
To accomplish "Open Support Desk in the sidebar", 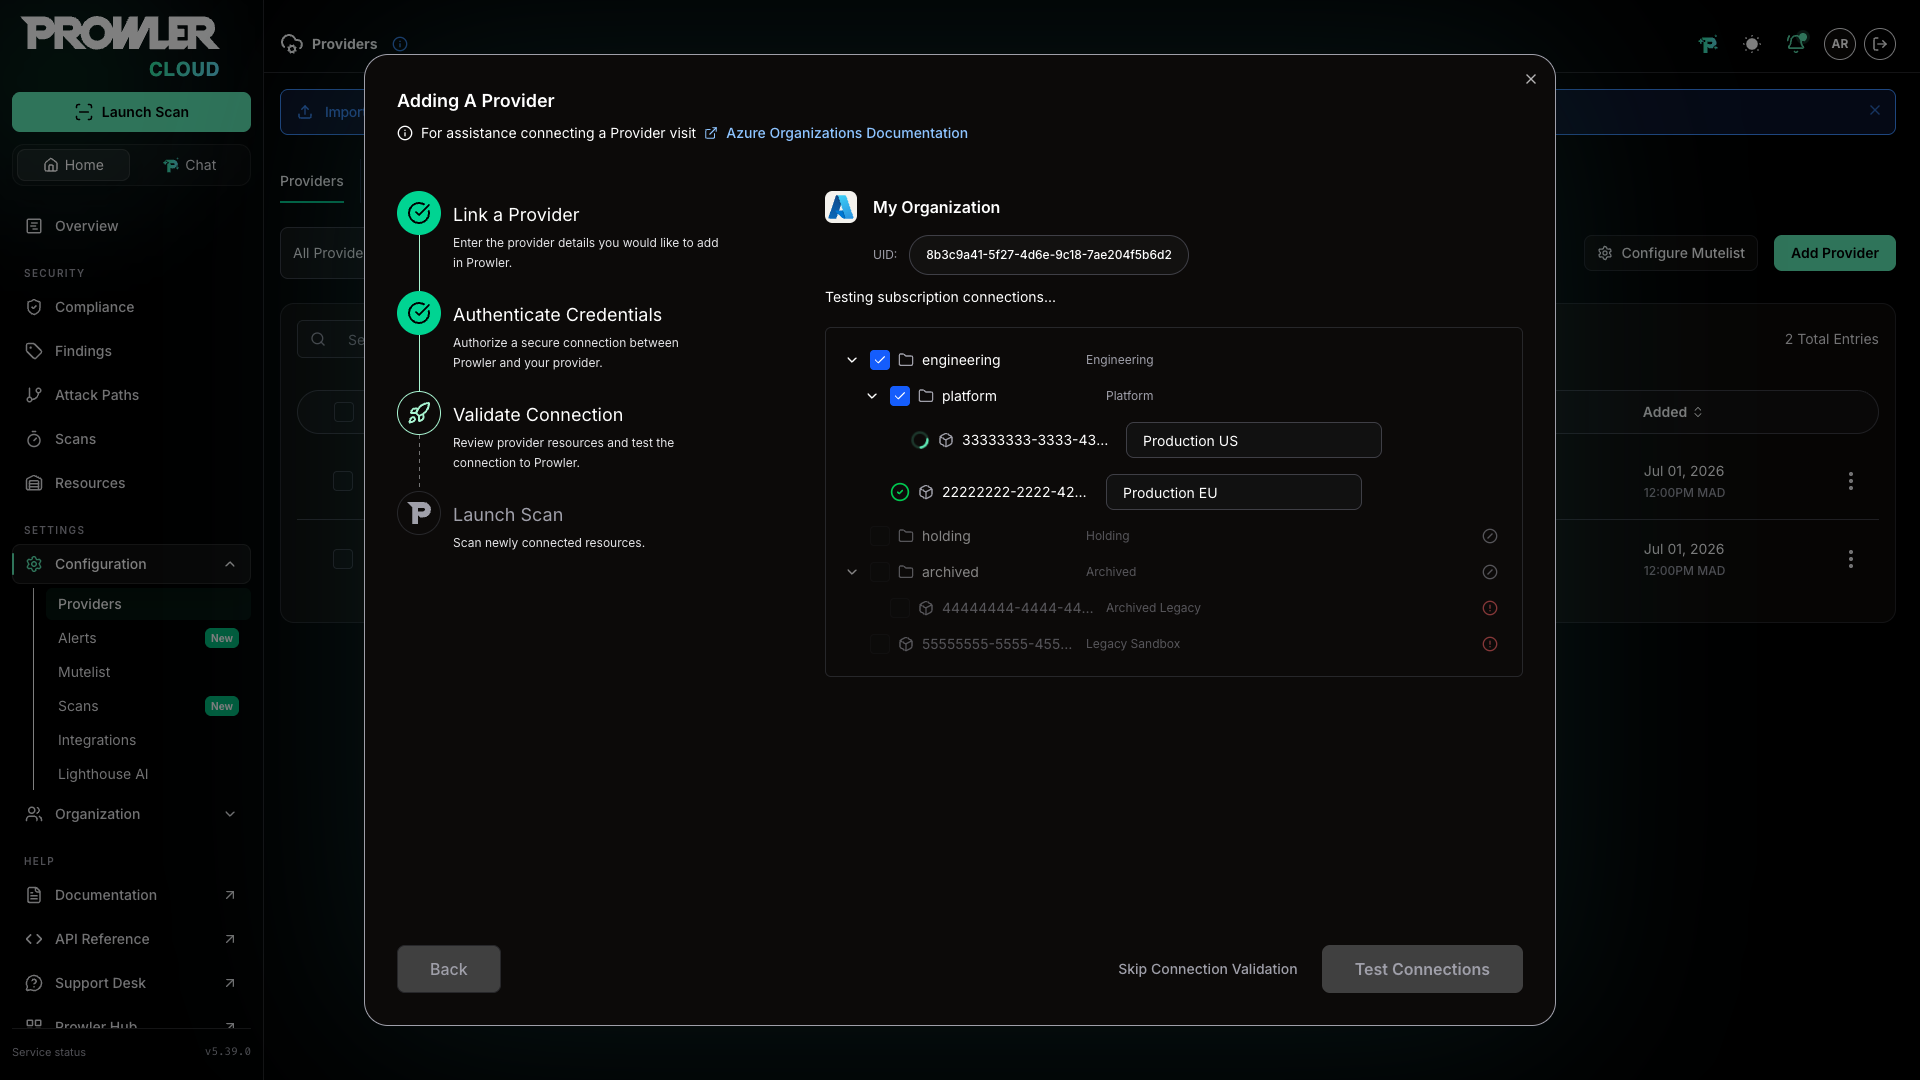I will click(131, 983).
